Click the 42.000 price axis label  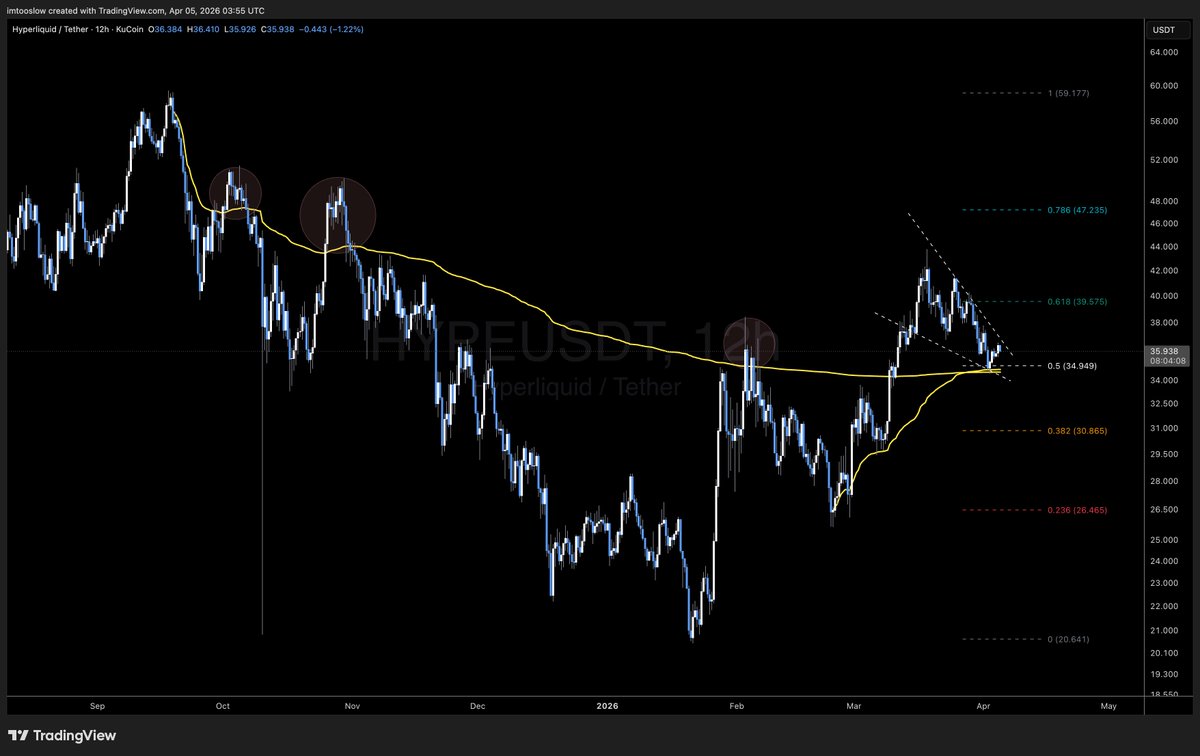tap(1165, 270)
